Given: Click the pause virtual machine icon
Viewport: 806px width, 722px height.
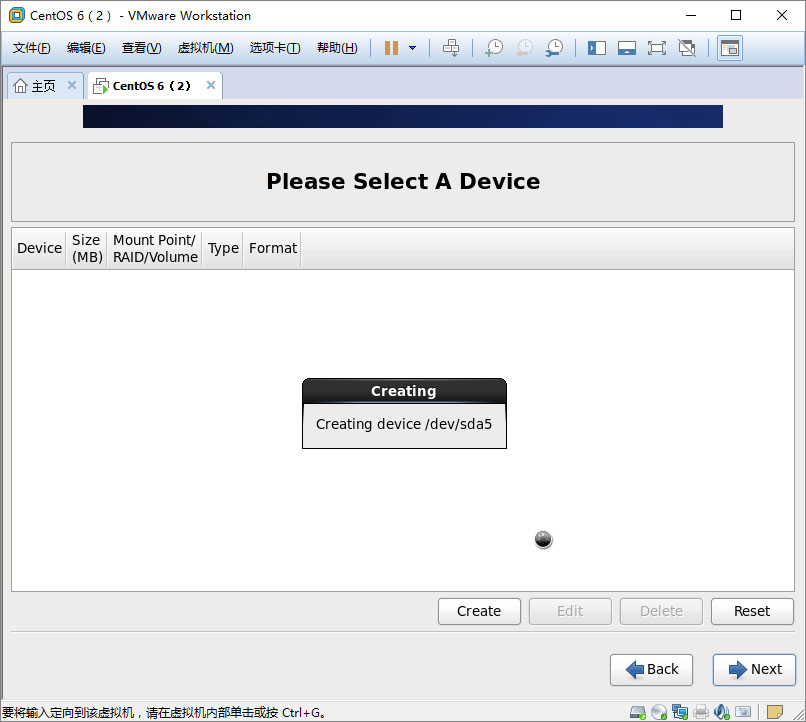Looking at the screenshot, I should pos(391,48).
